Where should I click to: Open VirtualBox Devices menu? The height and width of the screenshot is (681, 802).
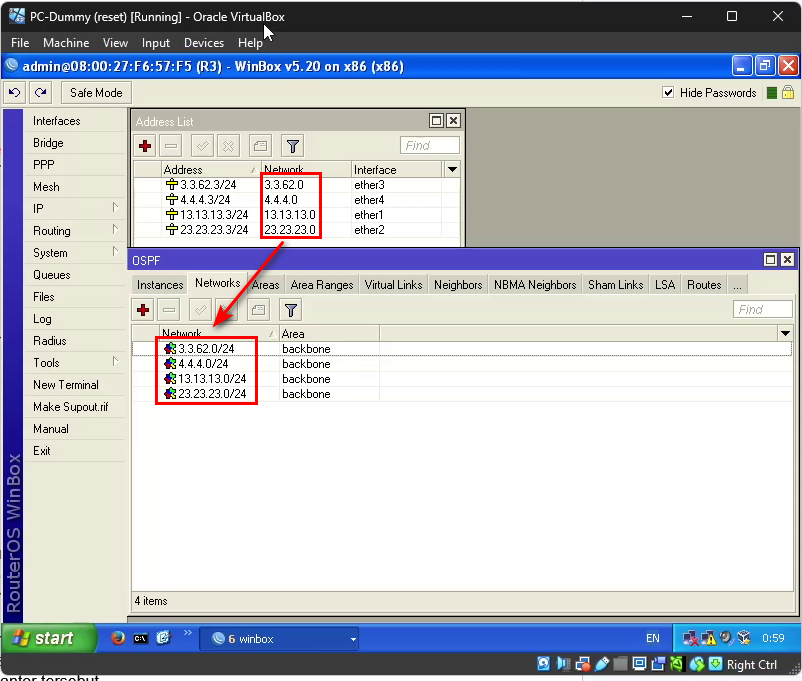[x=204, y=42]
